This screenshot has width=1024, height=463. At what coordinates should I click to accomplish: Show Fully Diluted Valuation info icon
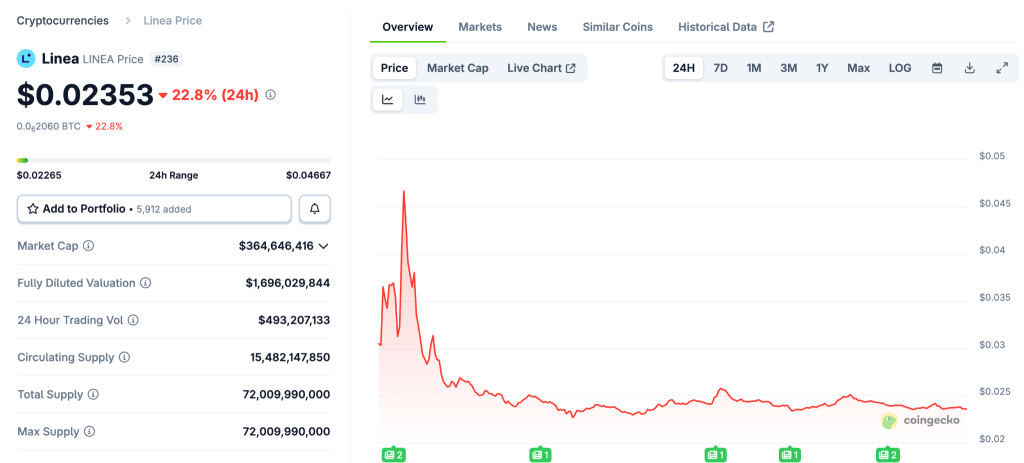[146, 283]
